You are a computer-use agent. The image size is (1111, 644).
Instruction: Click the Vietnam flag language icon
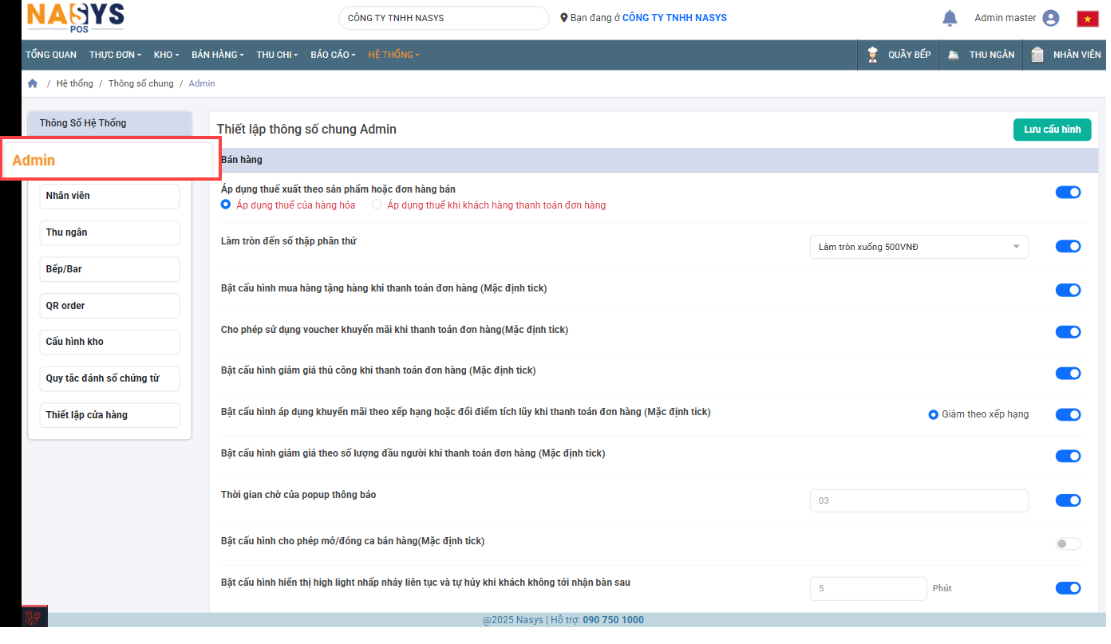tap(1087, 18)
